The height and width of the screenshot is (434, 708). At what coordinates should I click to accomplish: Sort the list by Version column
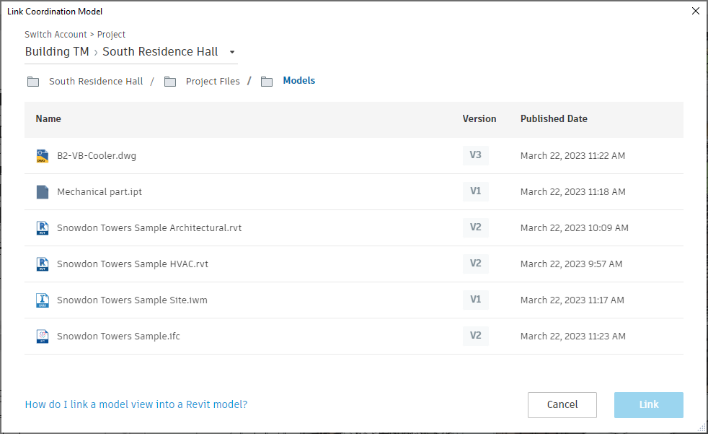[x=479, y=119]
